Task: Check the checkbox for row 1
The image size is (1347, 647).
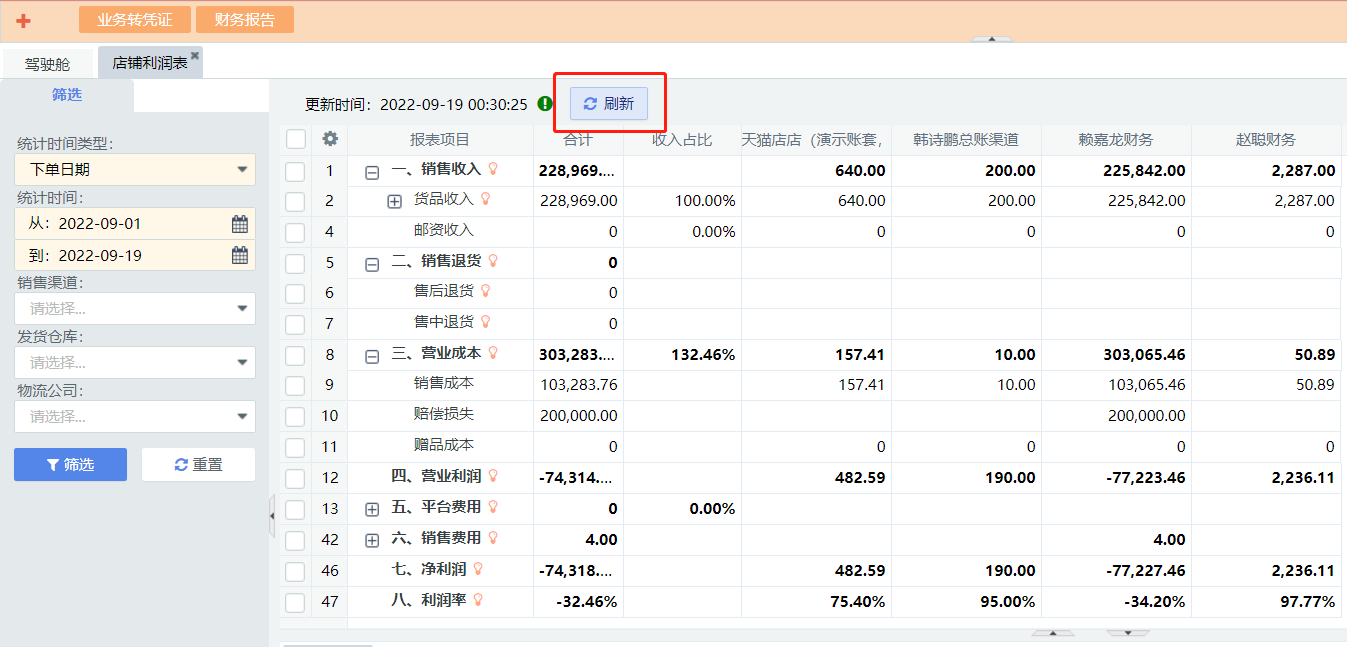Action: [295, 171]
